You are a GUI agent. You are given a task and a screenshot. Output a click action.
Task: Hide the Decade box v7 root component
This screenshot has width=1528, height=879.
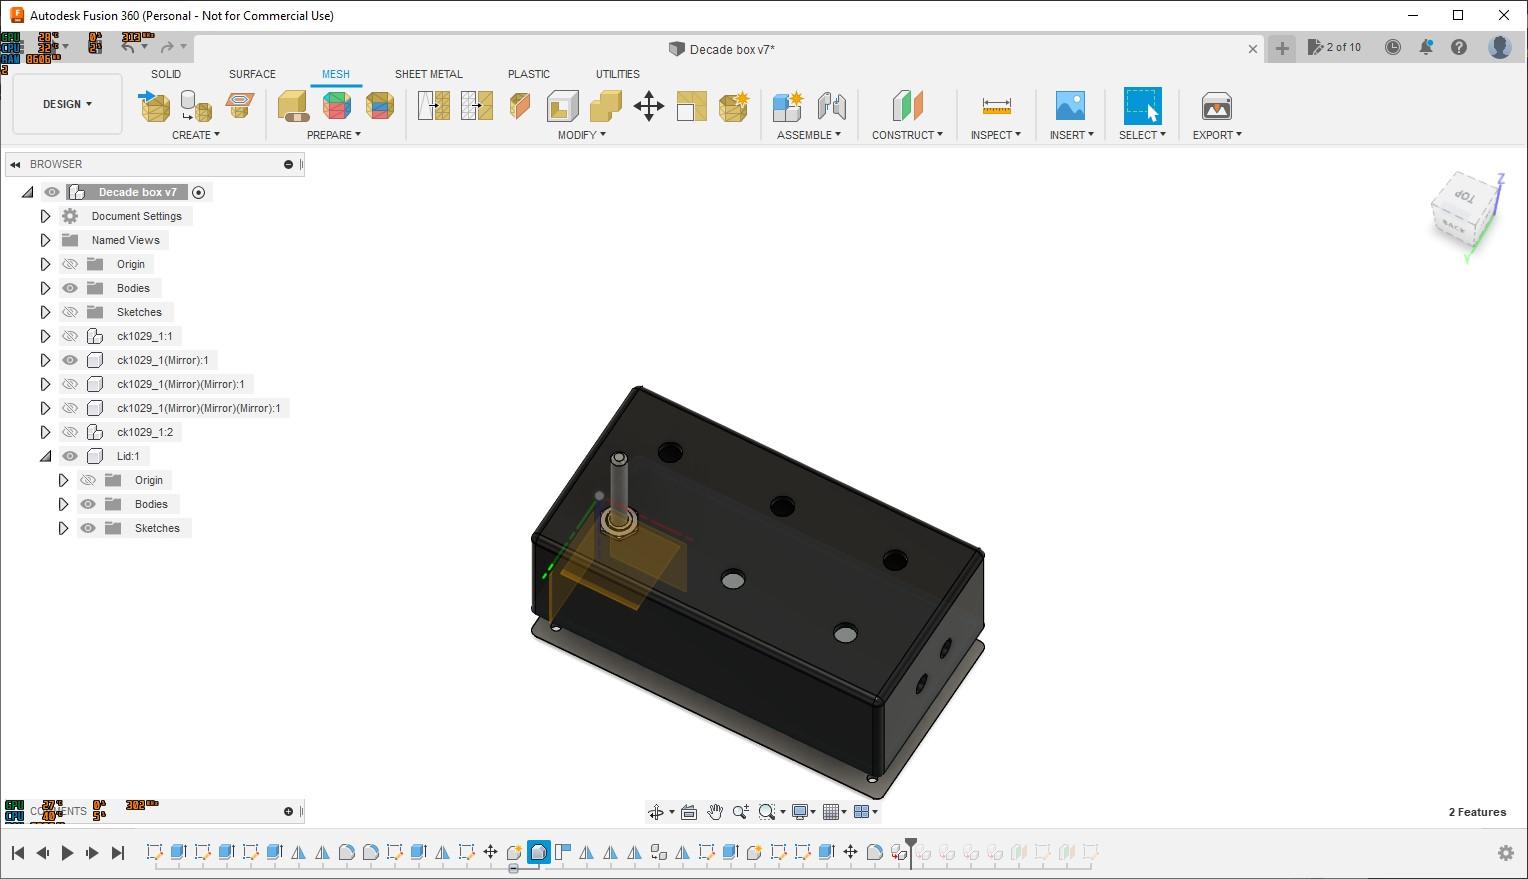[52, 192]
